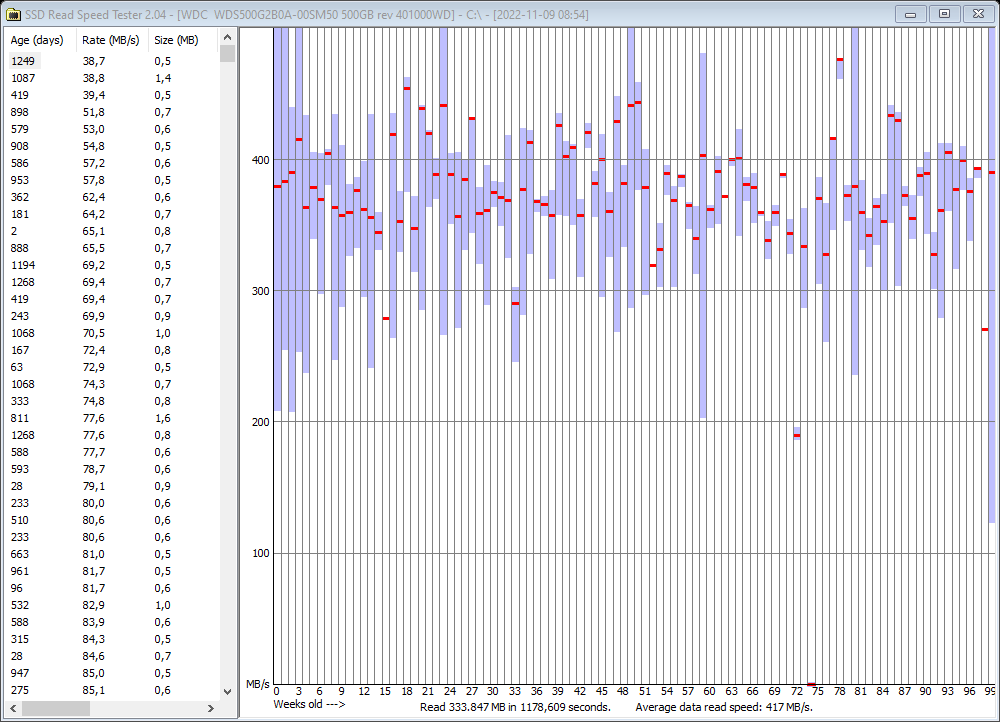1000x722 pixels.
Task: Select the row with age 181 days
Action: pos(112,214)
